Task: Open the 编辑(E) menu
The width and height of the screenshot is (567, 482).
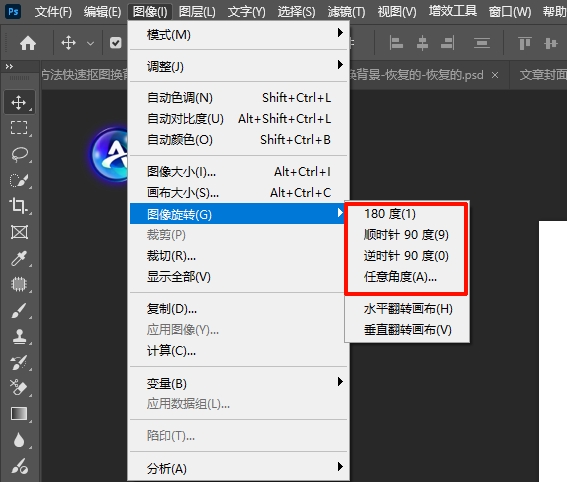Action: pos(102,12)
